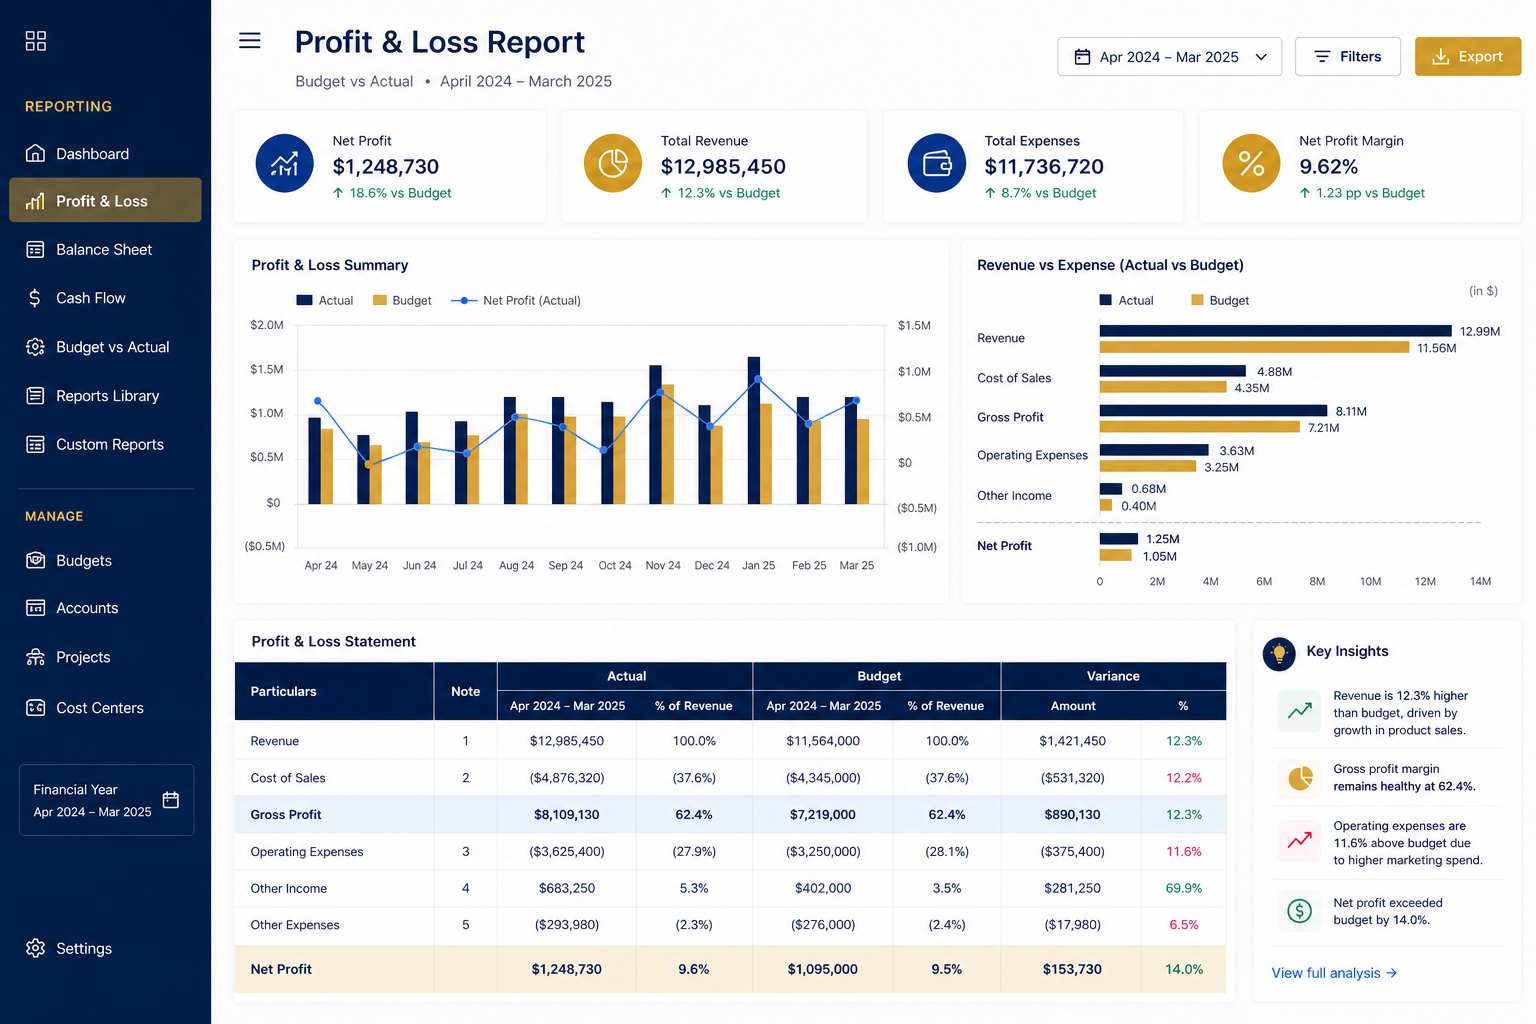
Task: Click the Jan 25 net profit line point
Action: (x=758, y=379)
